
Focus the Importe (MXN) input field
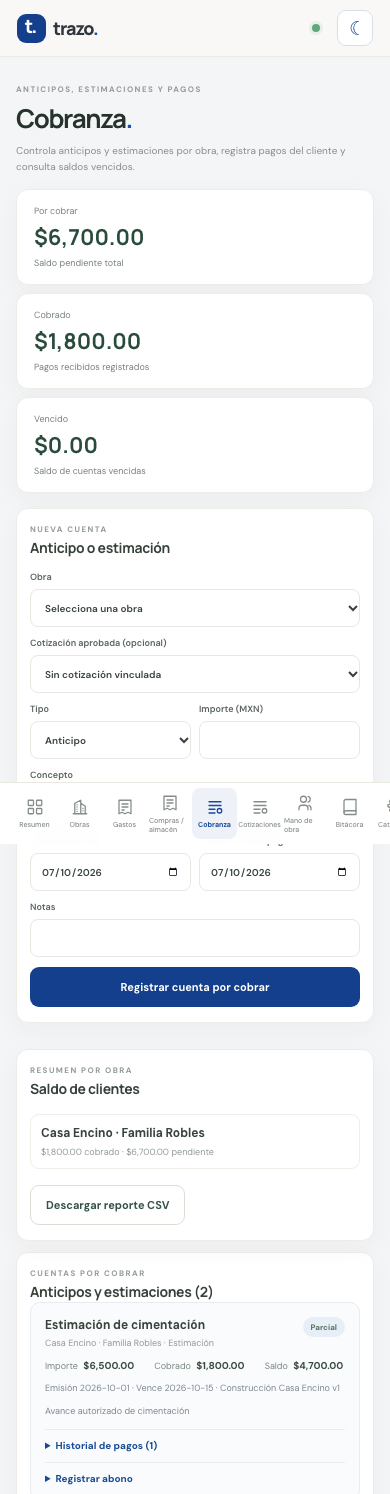coord(279,740)
